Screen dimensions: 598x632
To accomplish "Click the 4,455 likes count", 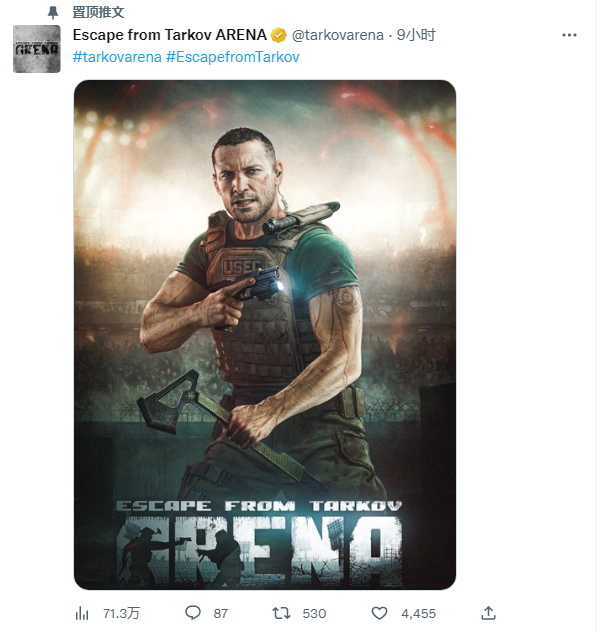I will click(x=418, y=613).
